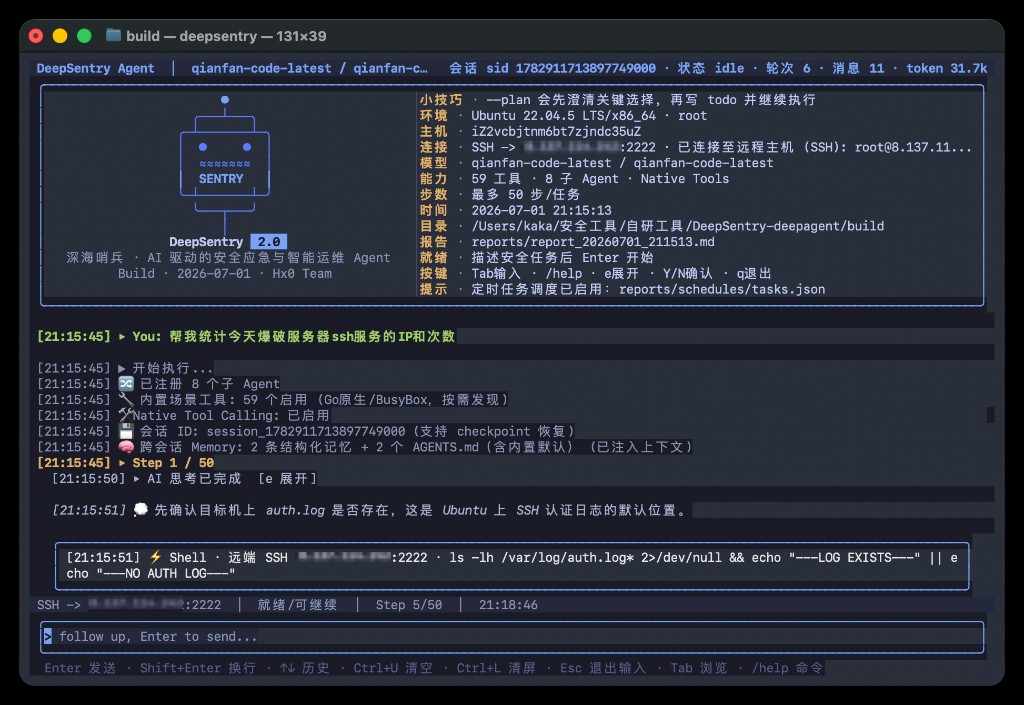Click the floppy disk icon beside 会话 ID

pyautogui.click(x=126, y=431)
